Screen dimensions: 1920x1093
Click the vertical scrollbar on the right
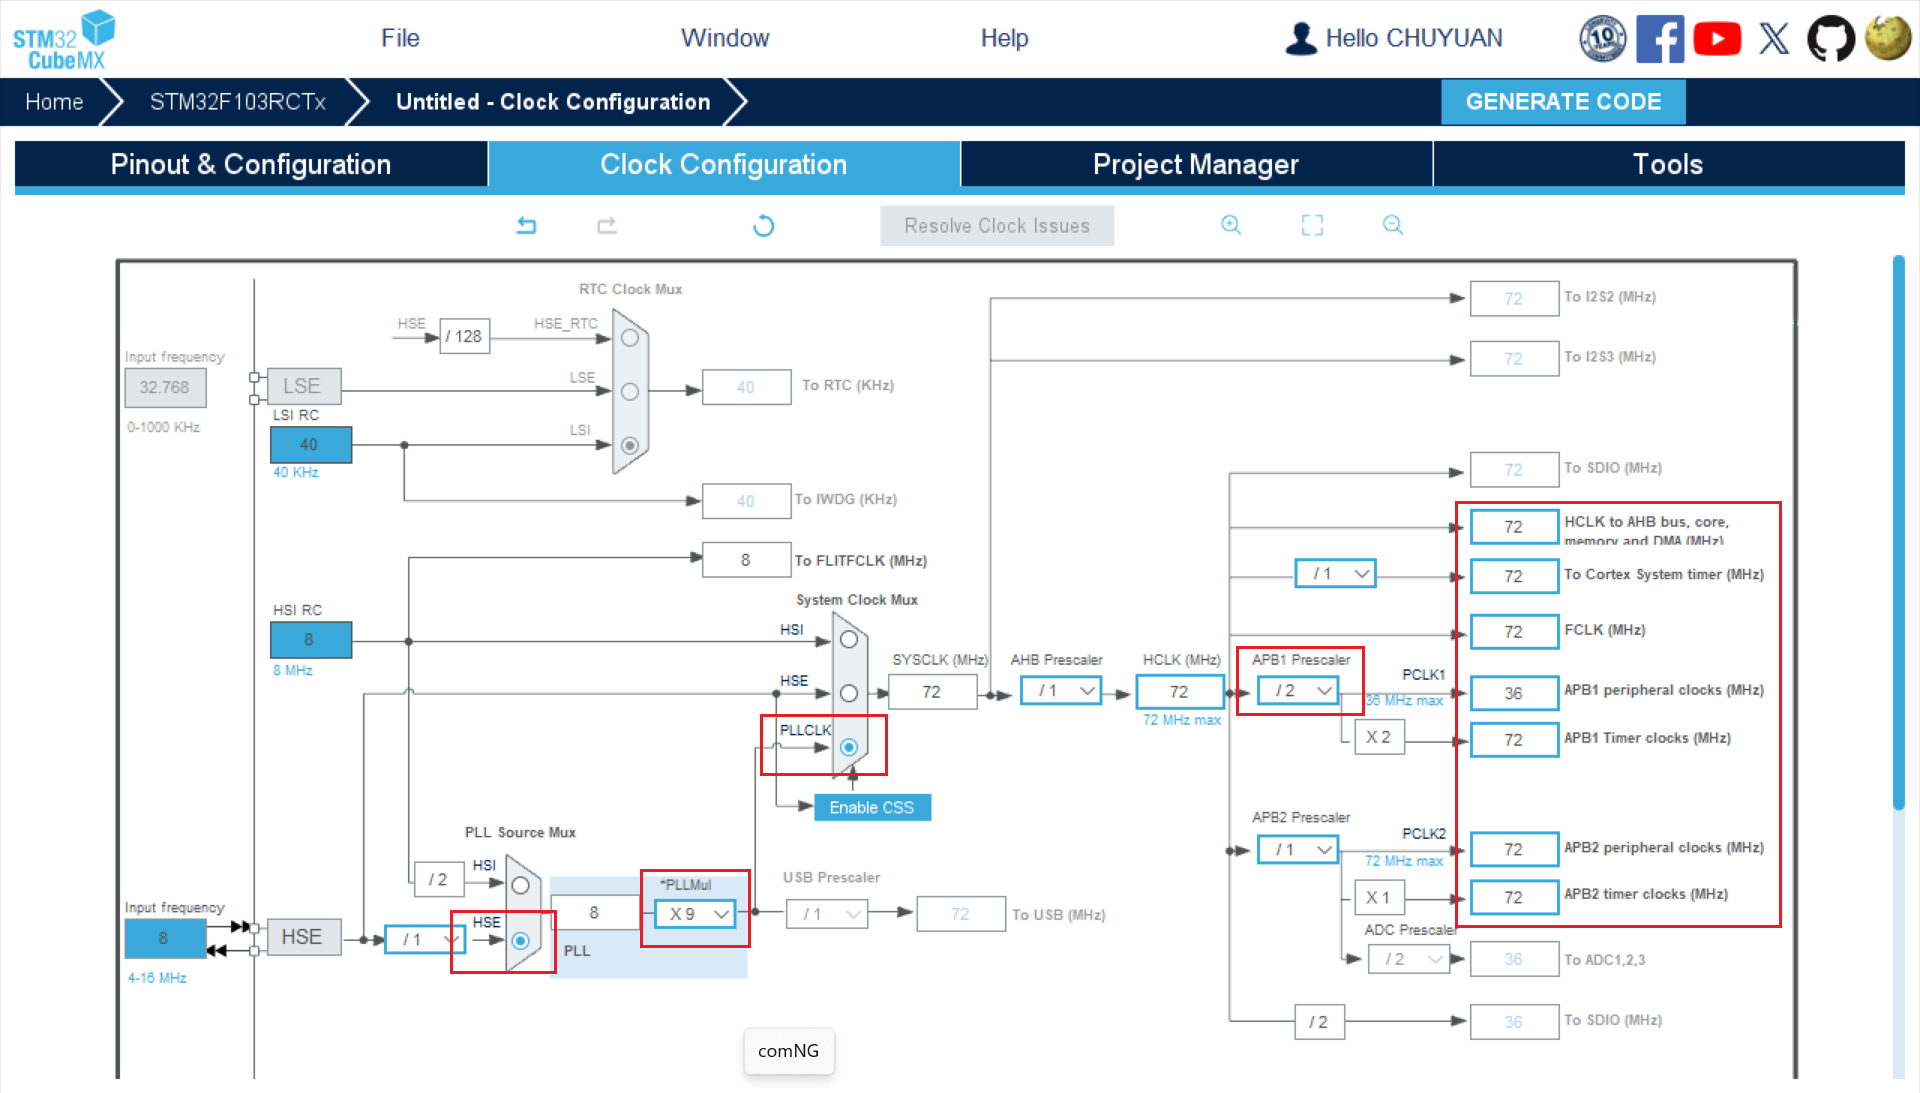(x=1898, y=530)
